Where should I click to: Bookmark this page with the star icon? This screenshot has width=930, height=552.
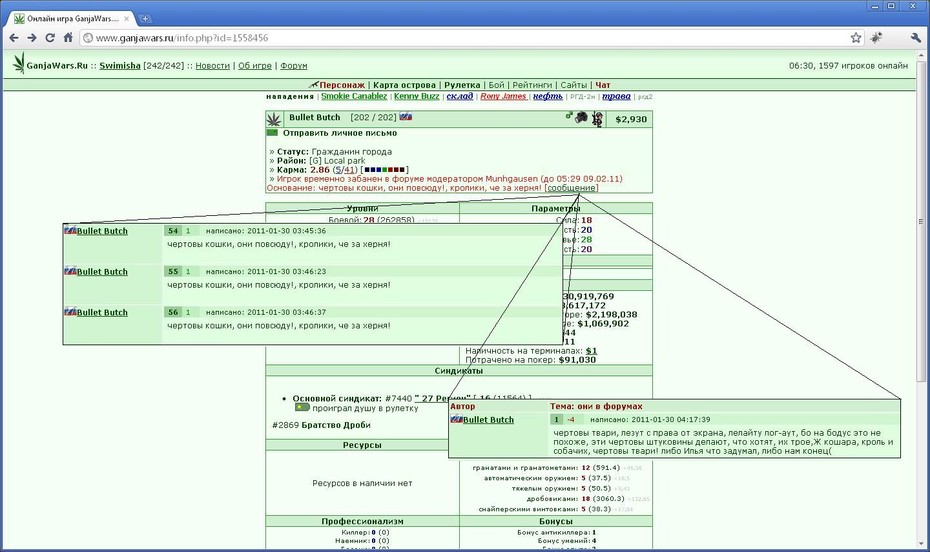pyautogui.click(x=856, y=38)
